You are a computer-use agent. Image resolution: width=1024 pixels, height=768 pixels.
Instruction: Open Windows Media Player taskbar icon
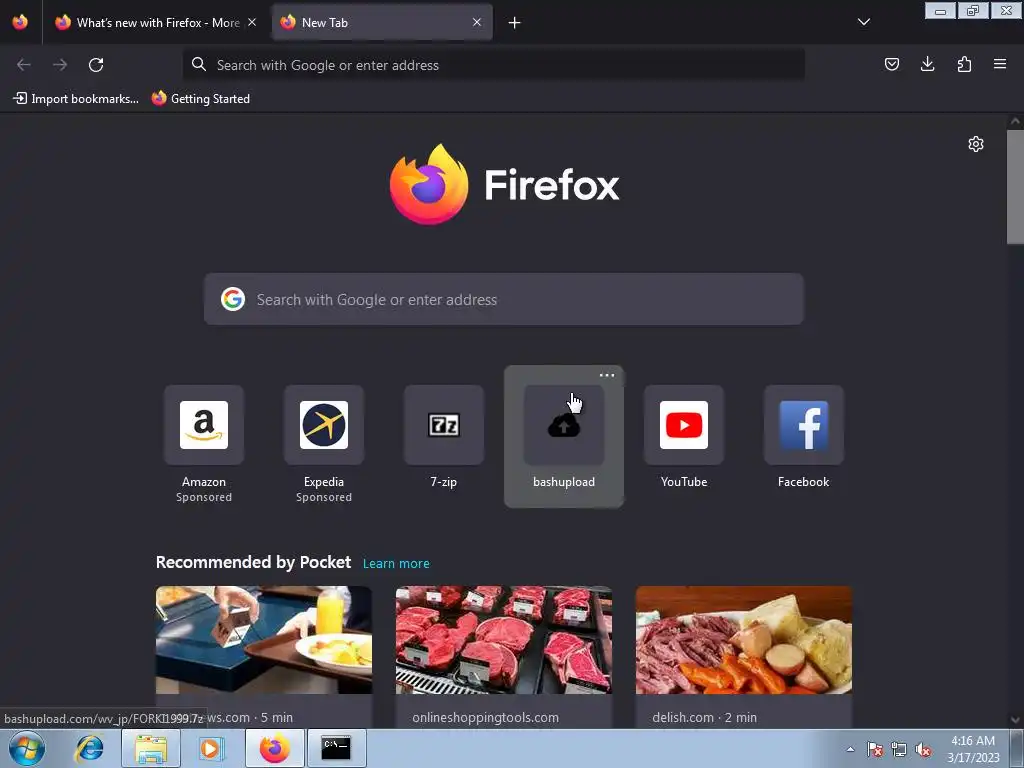click(x=211, y=748)
